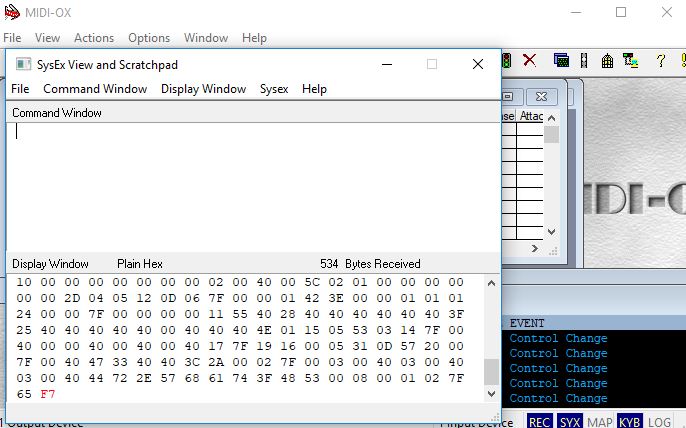Click the 3C hex byte
This screenshot has height=428, width=686.
tap(192, 362)
